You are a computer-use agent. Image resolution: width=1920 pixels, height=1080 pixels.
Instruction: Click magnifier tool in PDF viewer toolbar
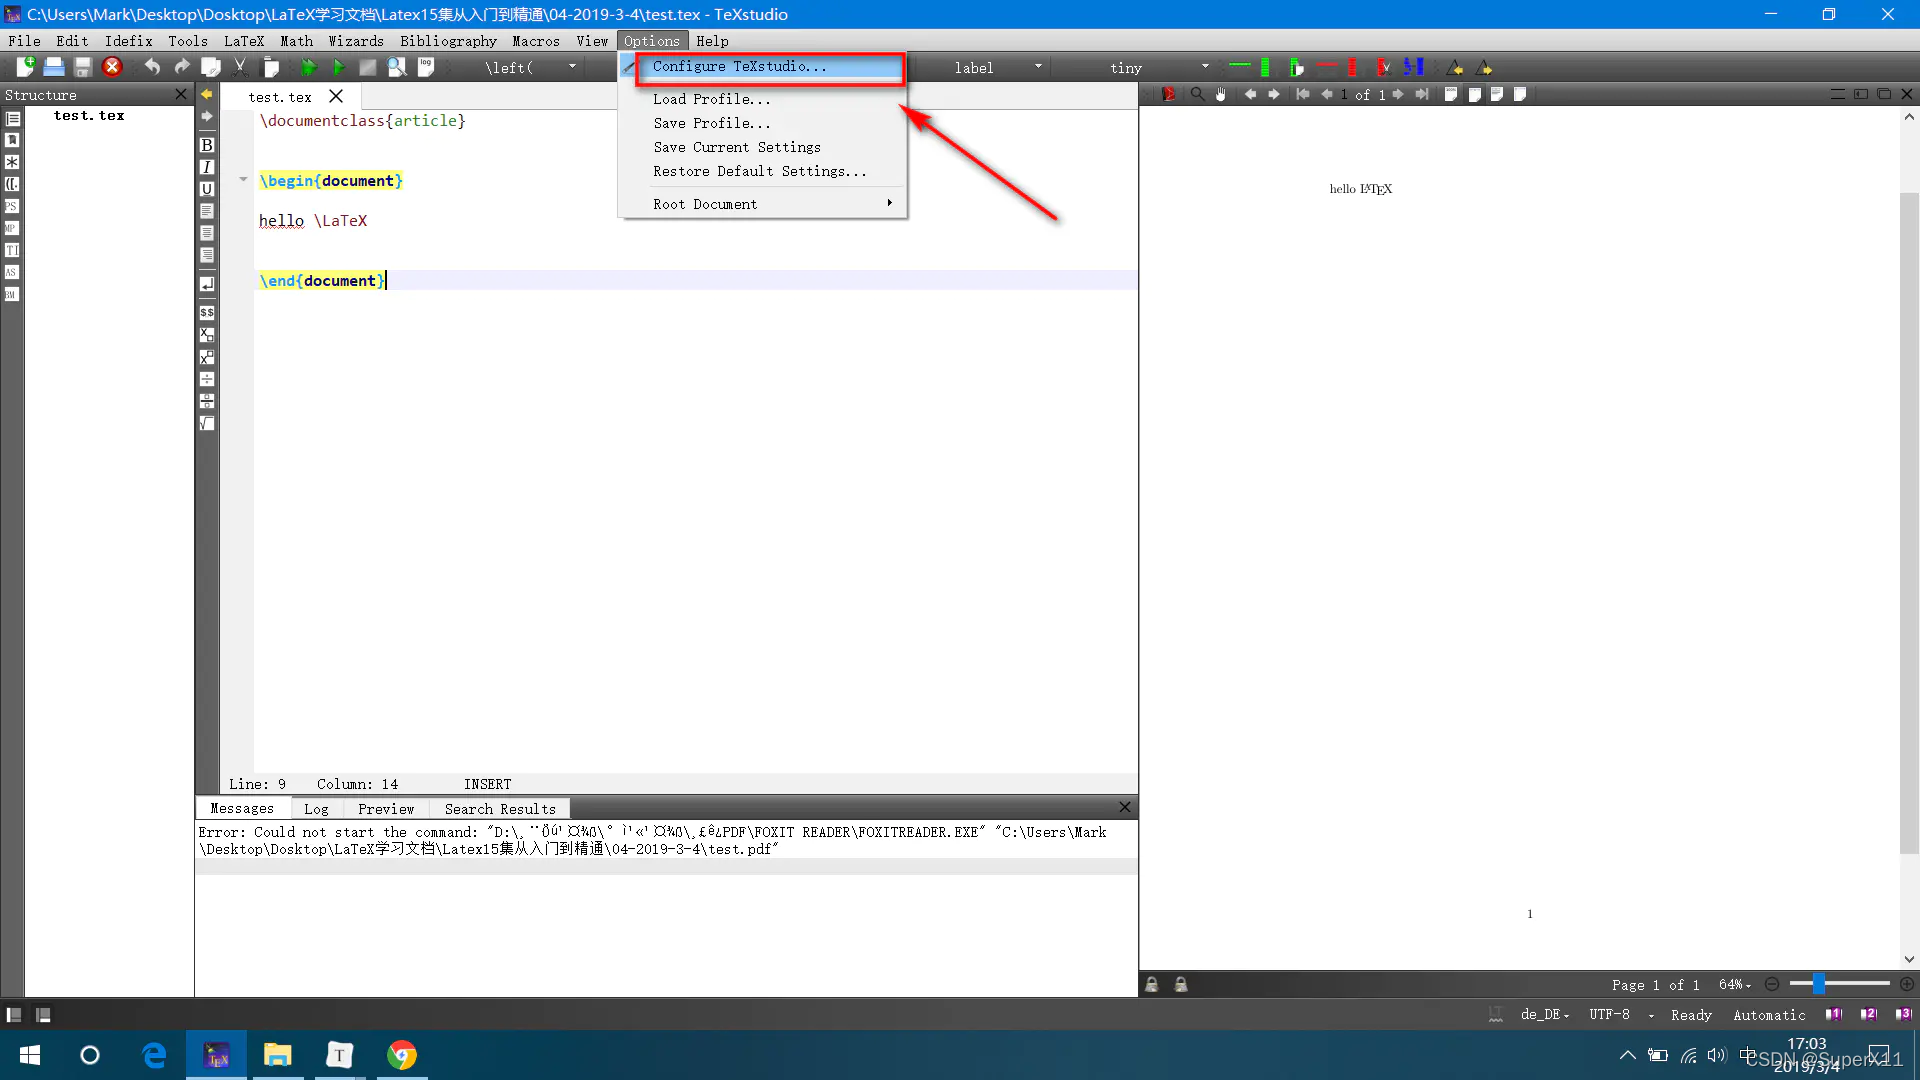click(x=1197, y=94)
